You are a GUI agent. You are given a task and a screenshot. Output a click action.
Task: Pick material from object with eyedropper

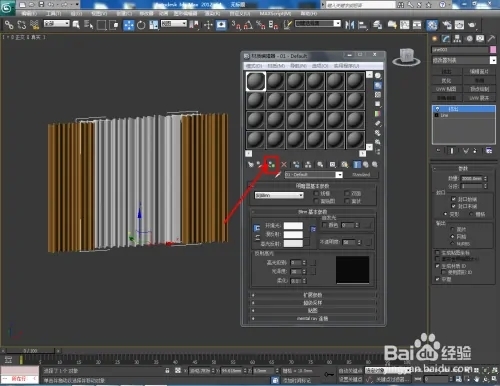277,175
